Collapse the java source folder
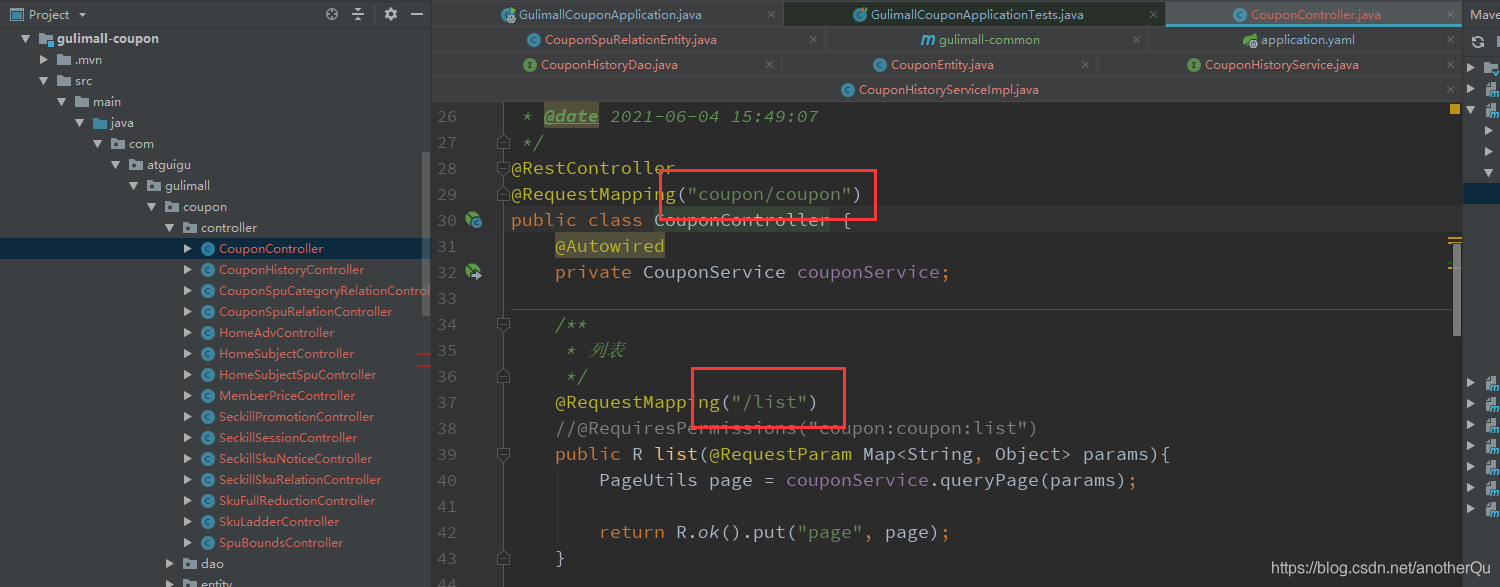Screen dimensions: 1500x587 [80, 123]
